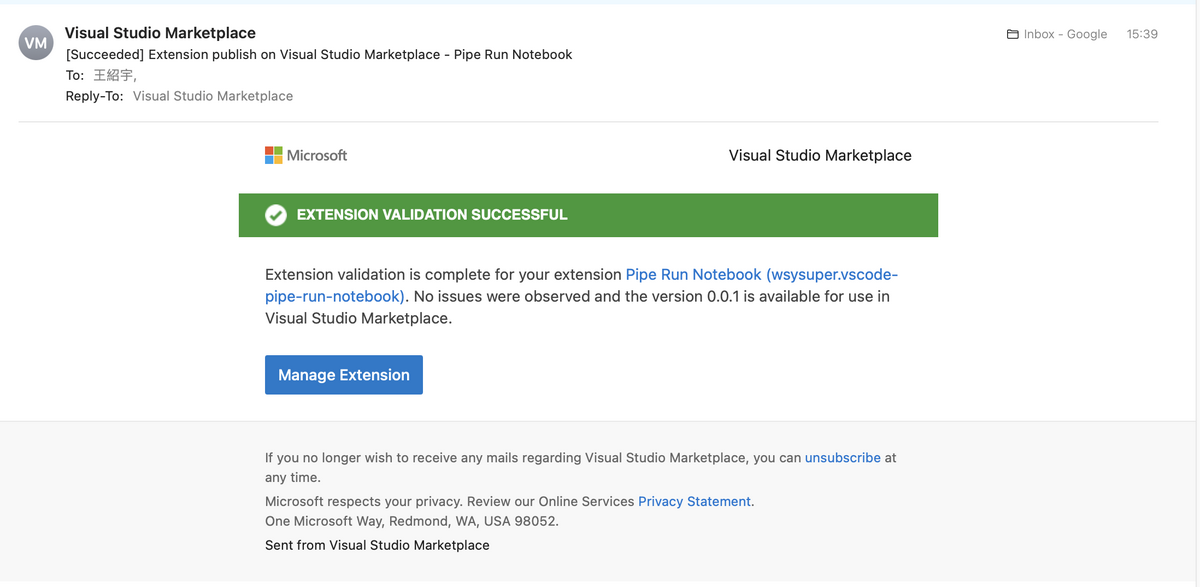Click the Visual Studio Marketplace heading in email body
Image resolution: width=1200 pixels, height=587 pixels.
point(820,155)
